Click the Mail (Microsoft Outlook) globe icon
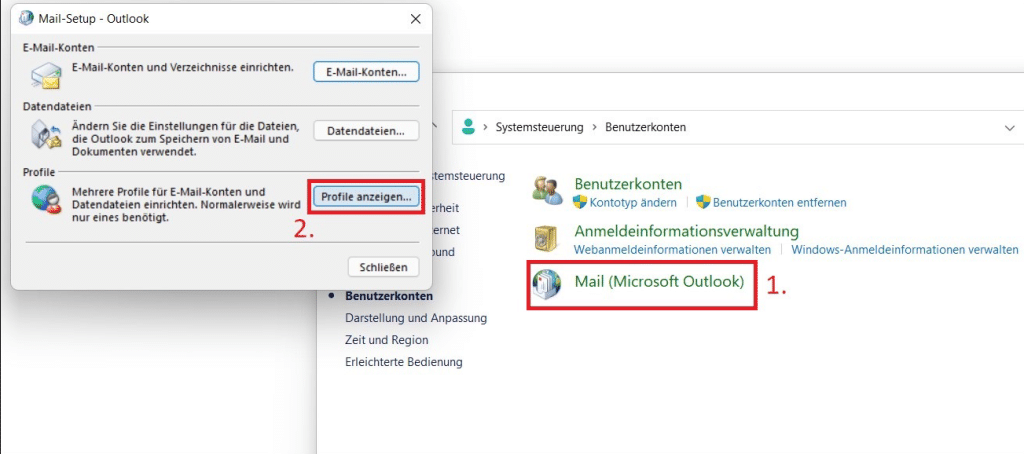Screen dimensions: 1024x454 tap(548, 284)
